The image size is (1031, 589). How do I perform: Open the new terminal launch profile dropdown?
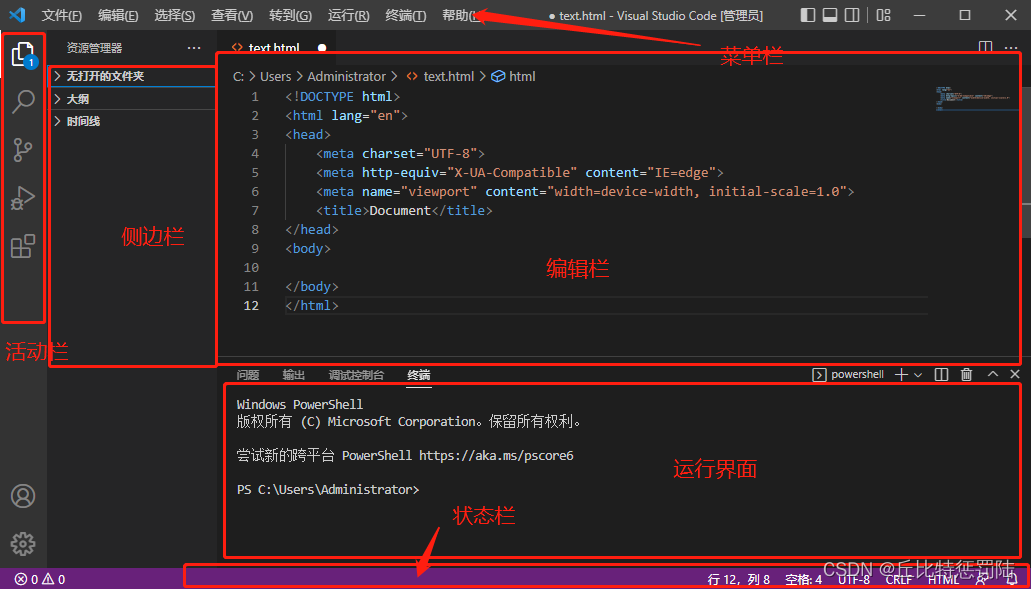(x=918, y=375)
